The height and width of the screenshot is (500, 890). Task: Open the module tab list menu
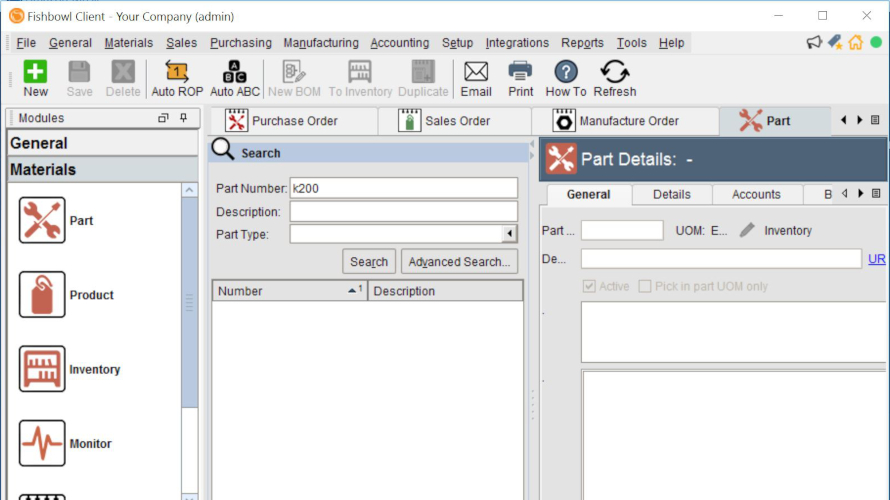(x=875, y=120)
